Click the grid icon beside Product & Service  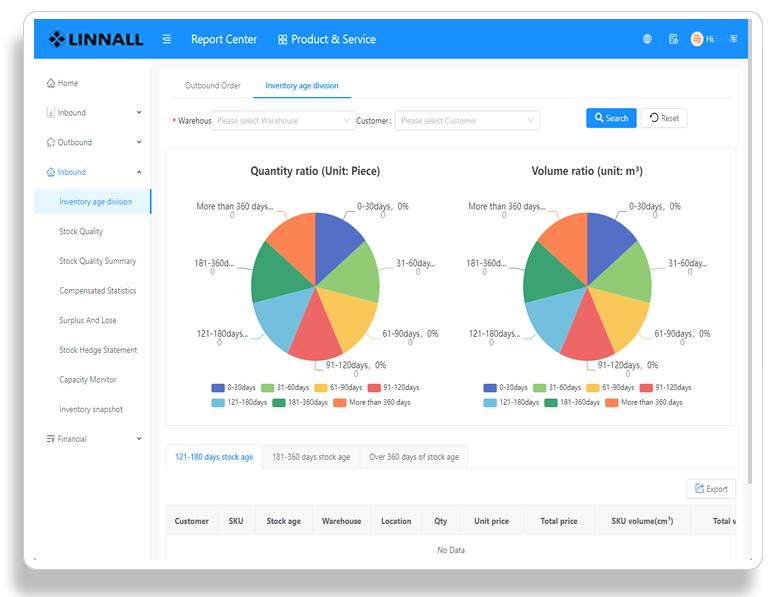click(x=282, y=39)
